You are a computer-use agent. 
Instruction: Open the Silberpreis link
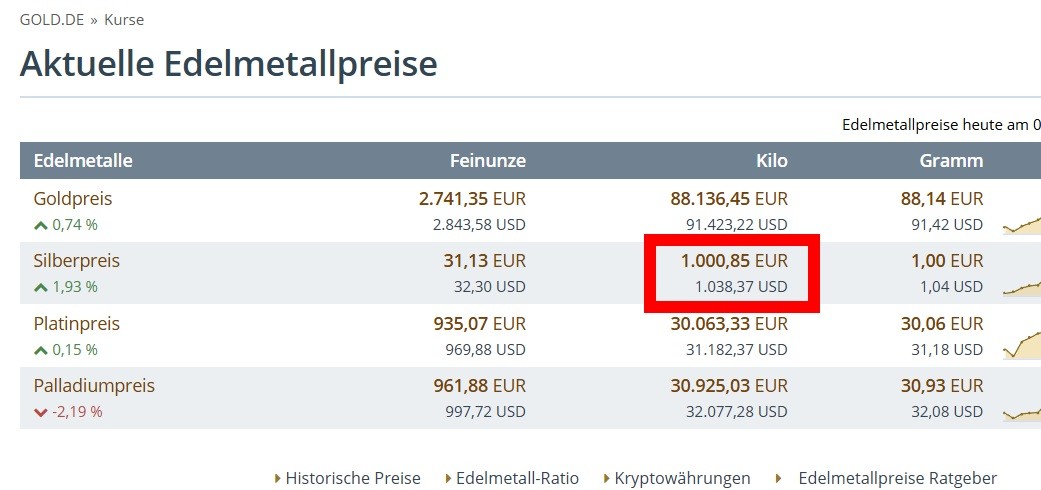[x=77, y=260]
